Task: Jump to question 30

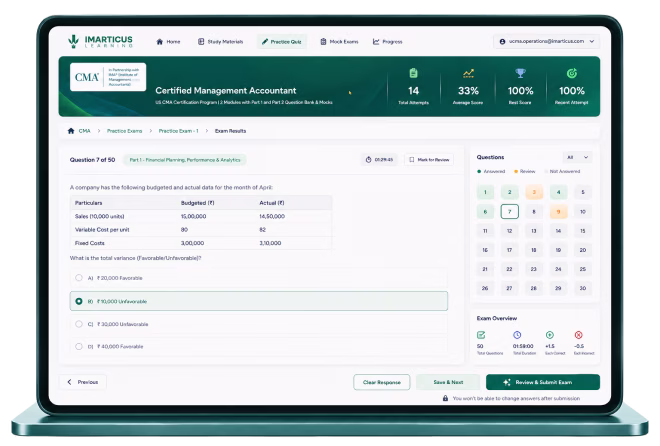Action: tap(583, 288)
